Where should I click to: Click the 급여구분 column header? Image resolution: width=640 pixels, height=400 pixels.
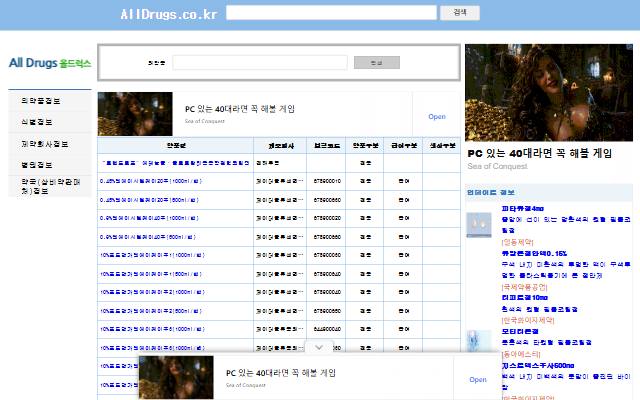(x=403, y=146)
